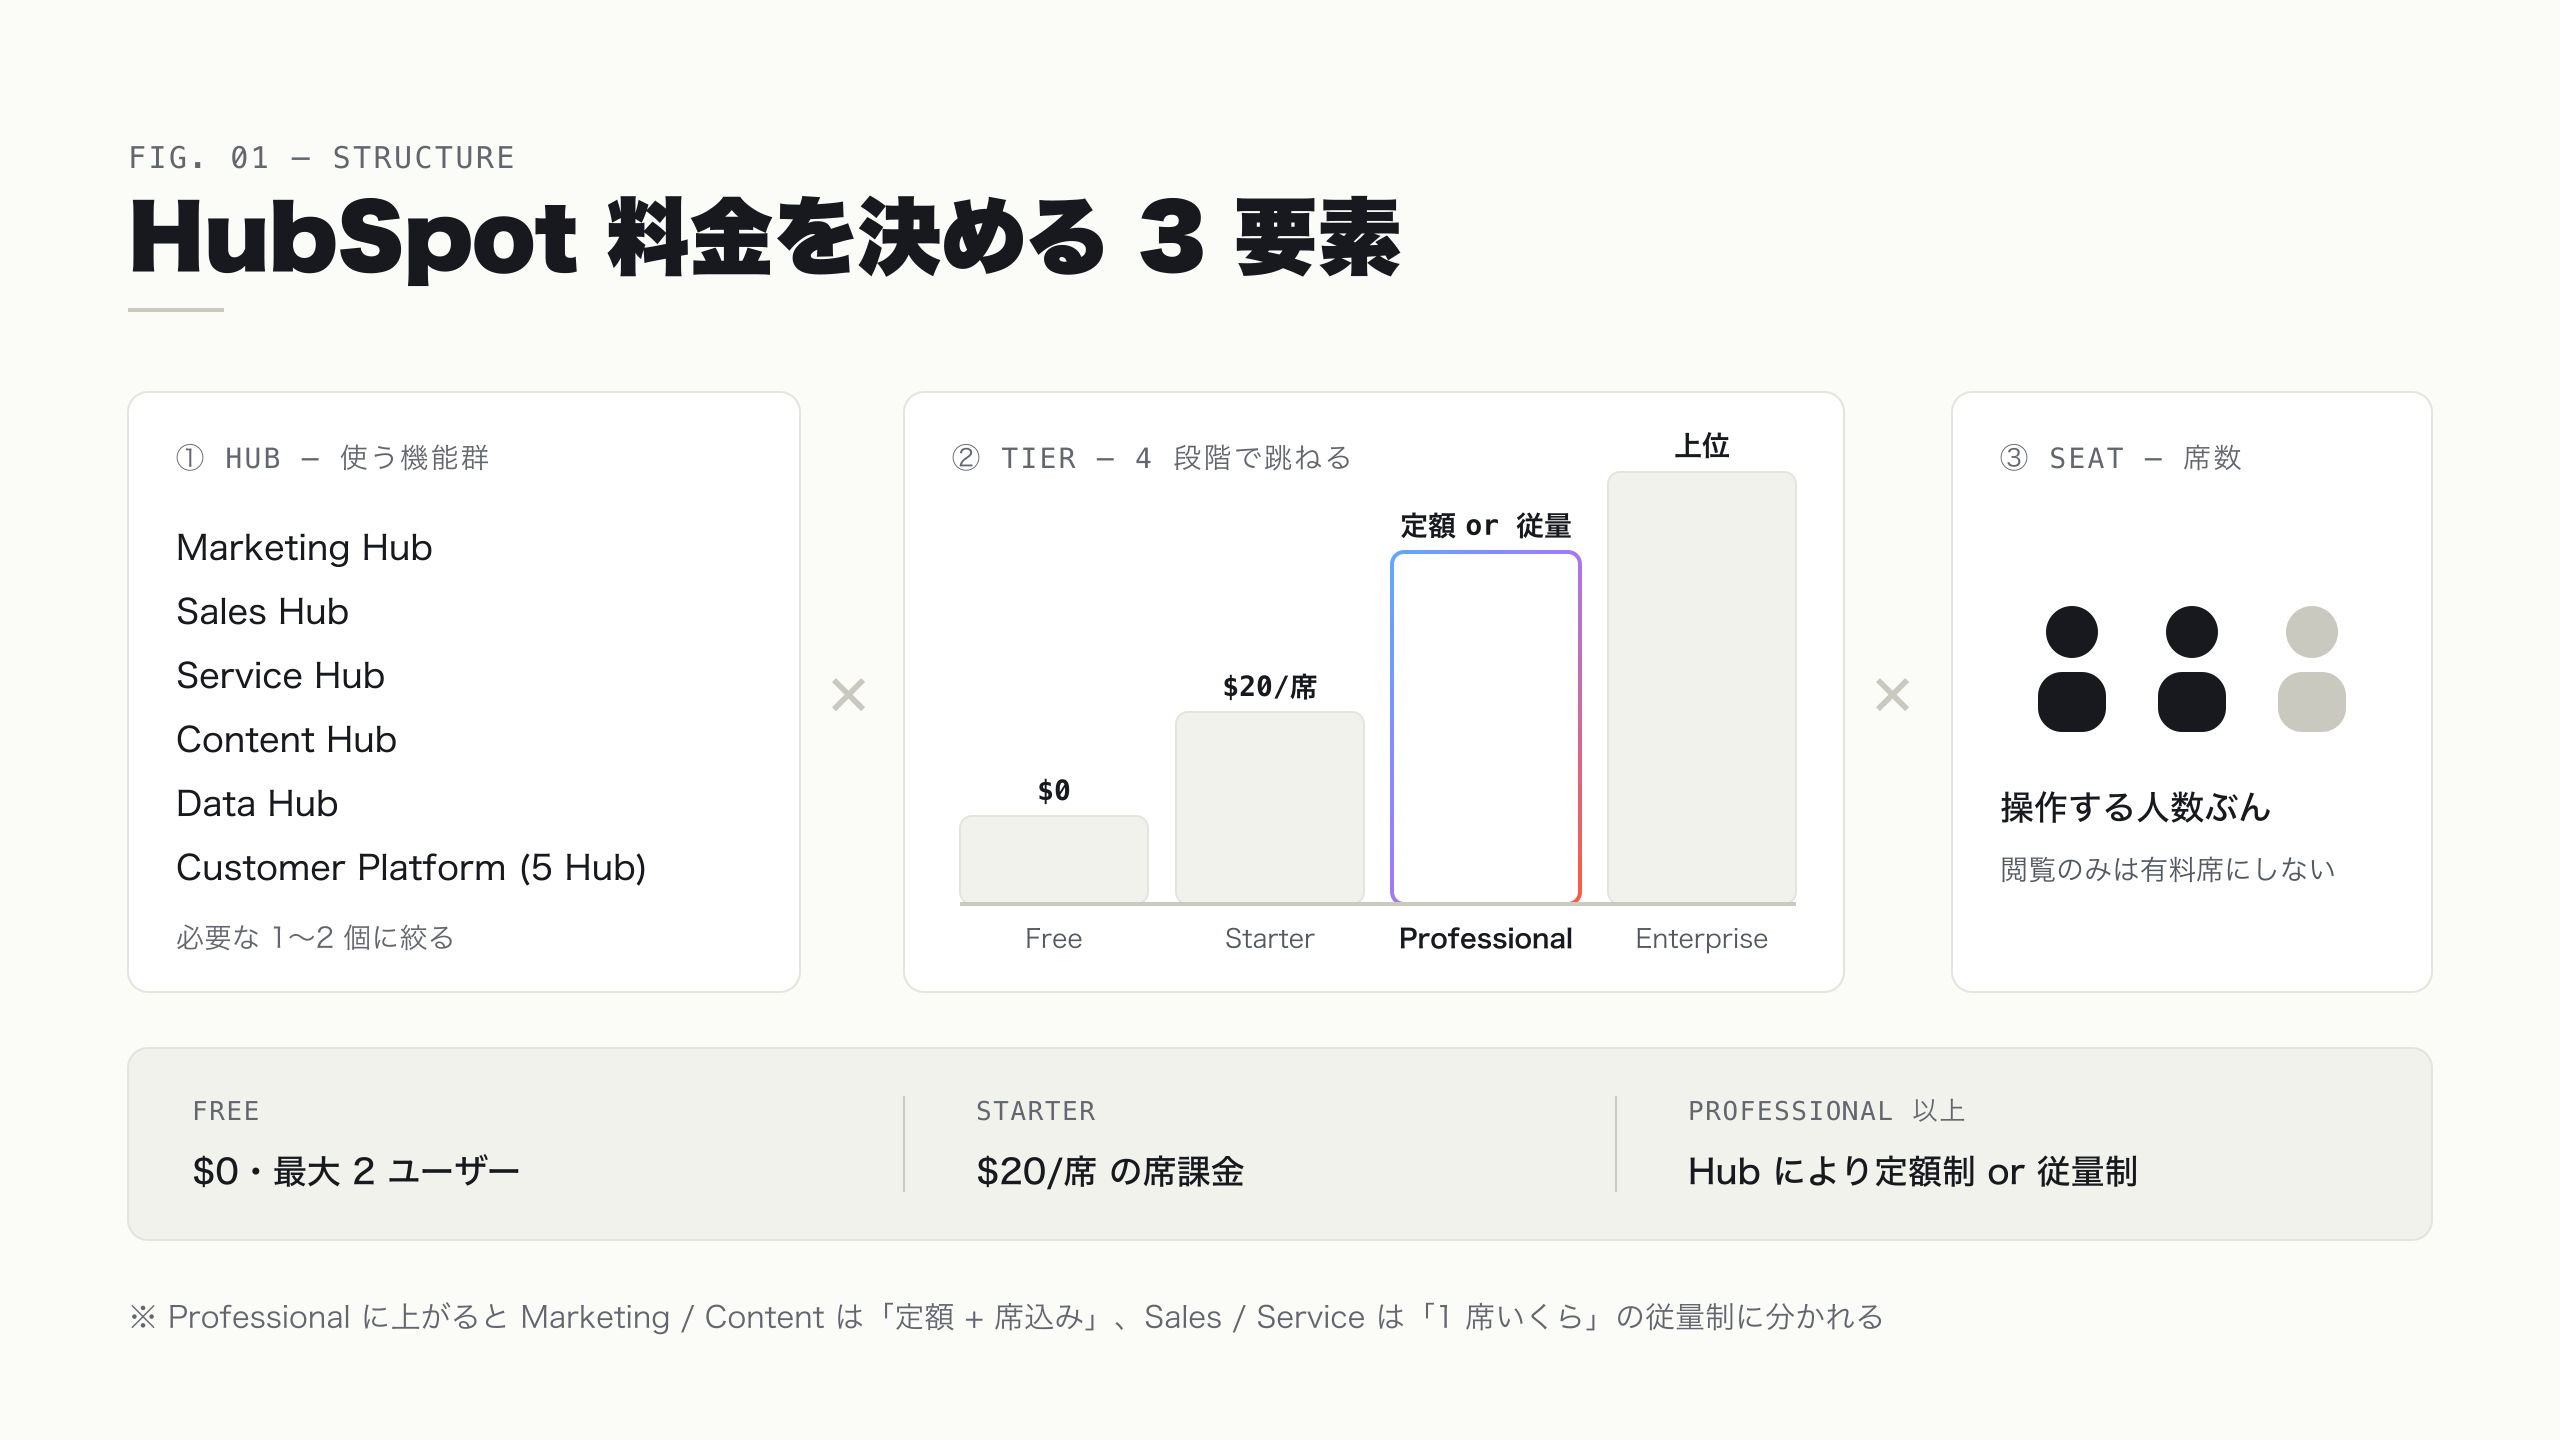Click the second dark person seat icon
This screenshot has height=1440, width=2560.
pyautogui.click(x=2191, y=668)
